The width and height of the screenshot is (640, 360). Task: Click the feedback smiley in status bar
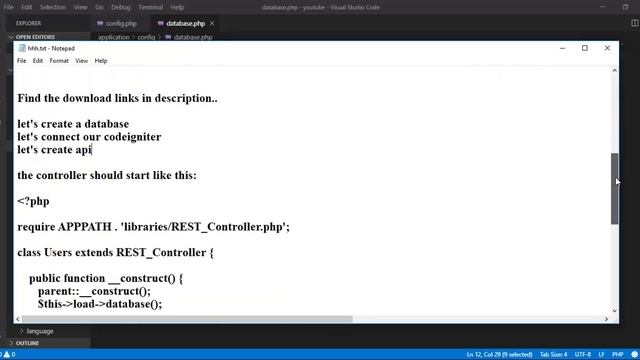[x=634, y=354]
